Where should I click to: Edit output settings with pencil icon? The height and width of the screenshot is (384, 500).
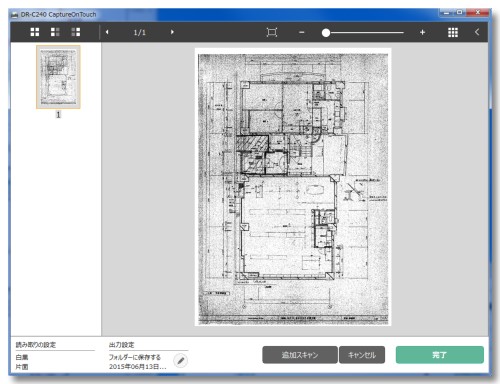pos(181,361)
